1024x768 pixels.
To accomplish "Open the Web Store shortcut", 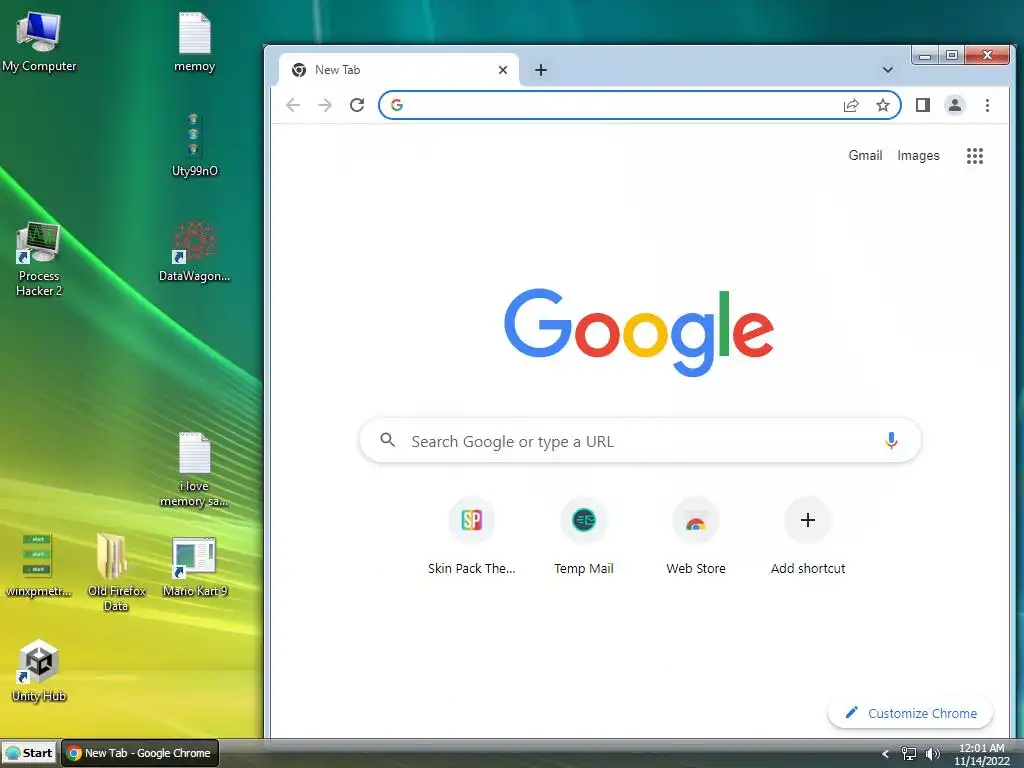I will click(696, 537).
